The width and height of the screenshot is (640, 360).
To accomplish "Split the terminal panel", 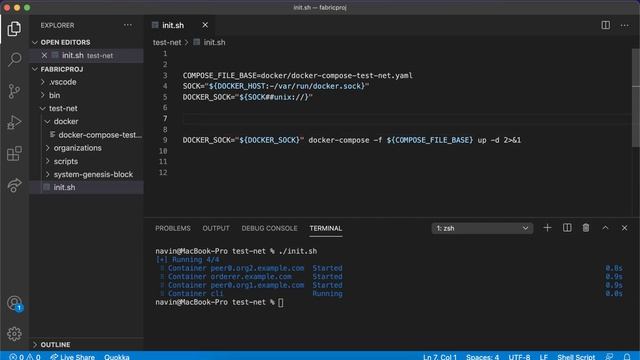I will click(x=567, y=228).
